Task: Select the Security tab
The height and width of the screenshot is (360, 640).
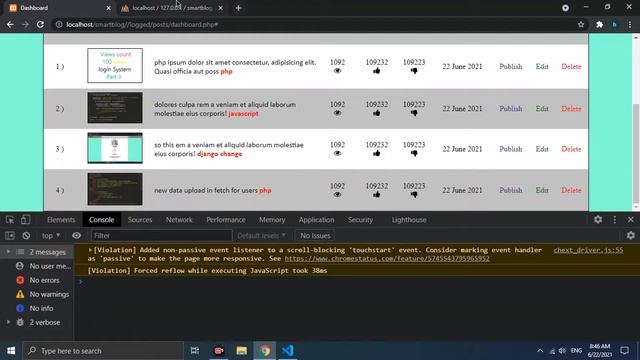Action: coord(360,220)
